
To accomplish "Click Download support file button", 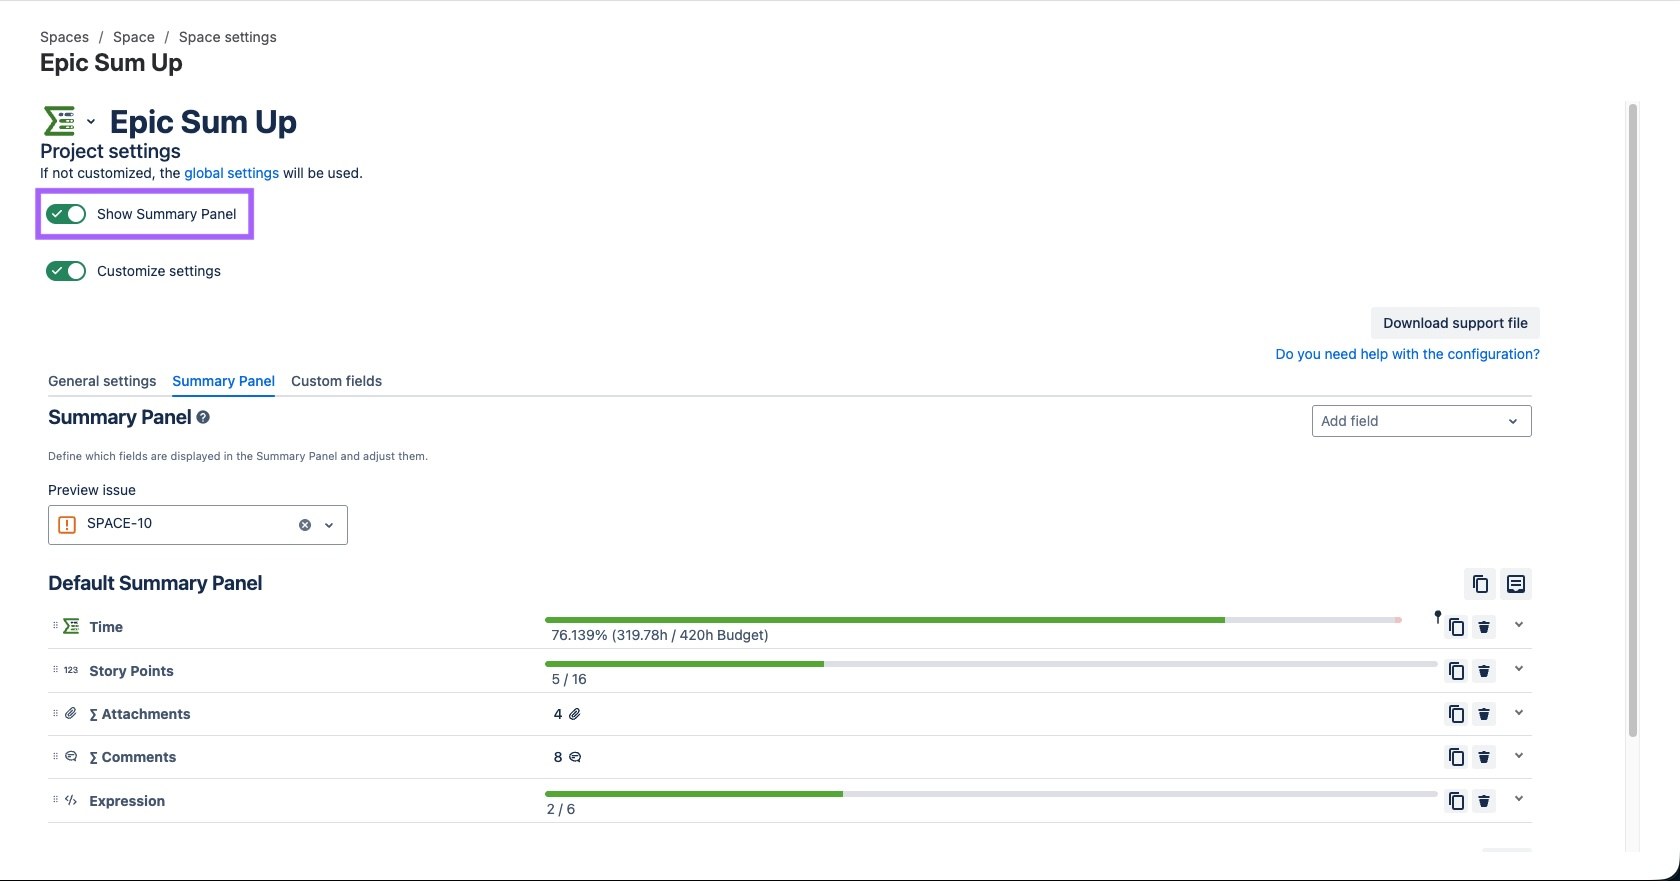I will point(1455,323).
